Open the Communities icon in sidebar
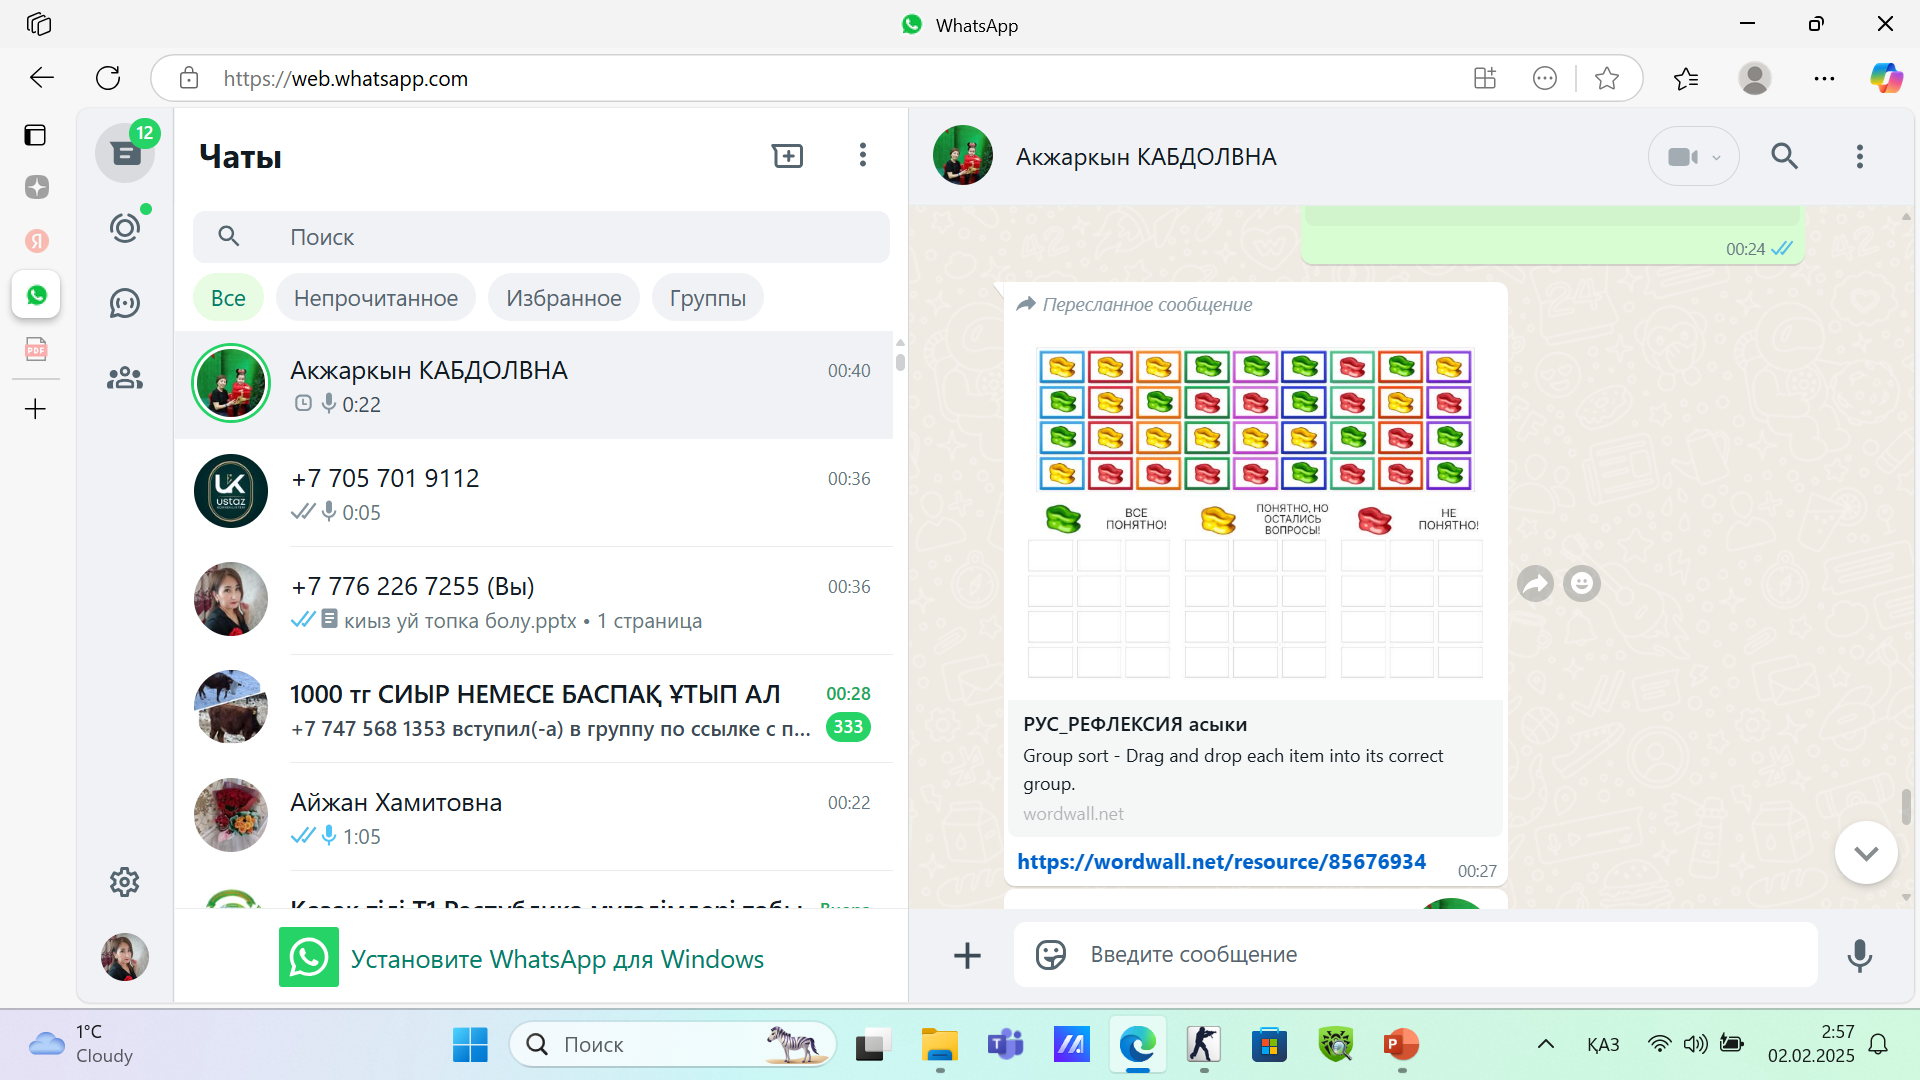This screenshot has width=1920, height=1080. click(x=125, y=378)
